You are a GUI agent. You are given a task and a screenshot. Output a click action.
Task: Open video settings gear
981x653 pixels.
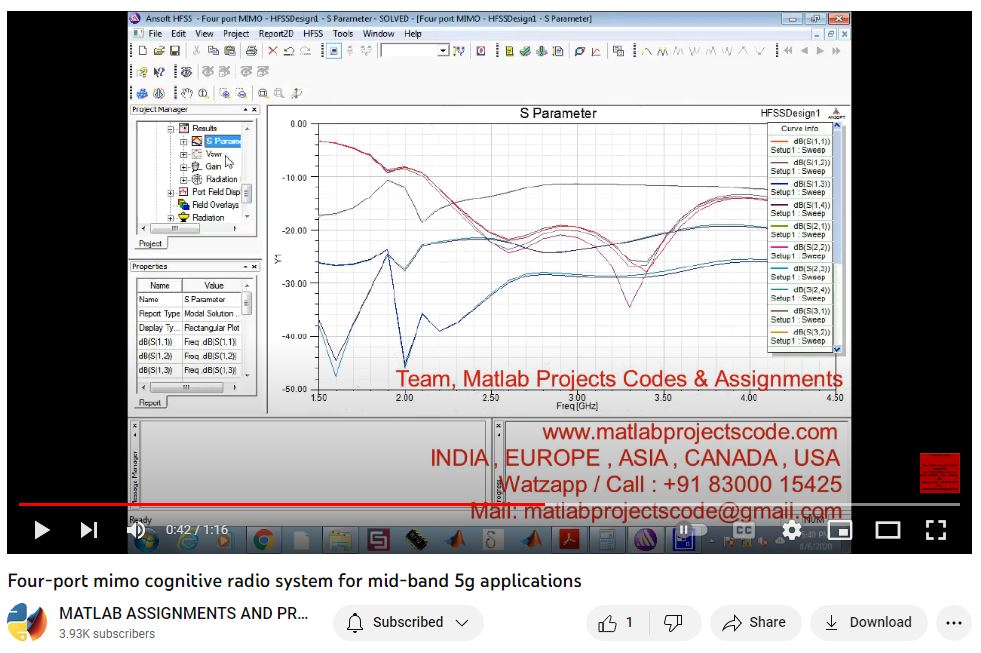791,530
